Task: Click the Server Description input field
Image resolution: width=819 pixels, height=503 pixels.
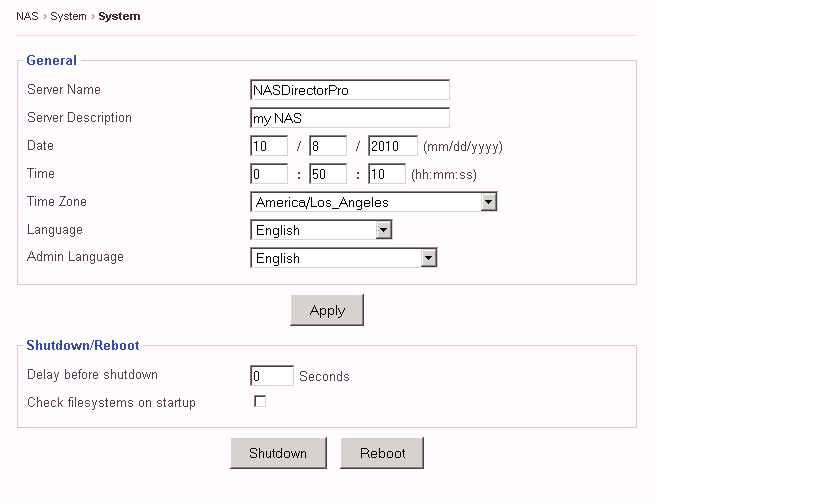Action: click(x=349, y=118)
